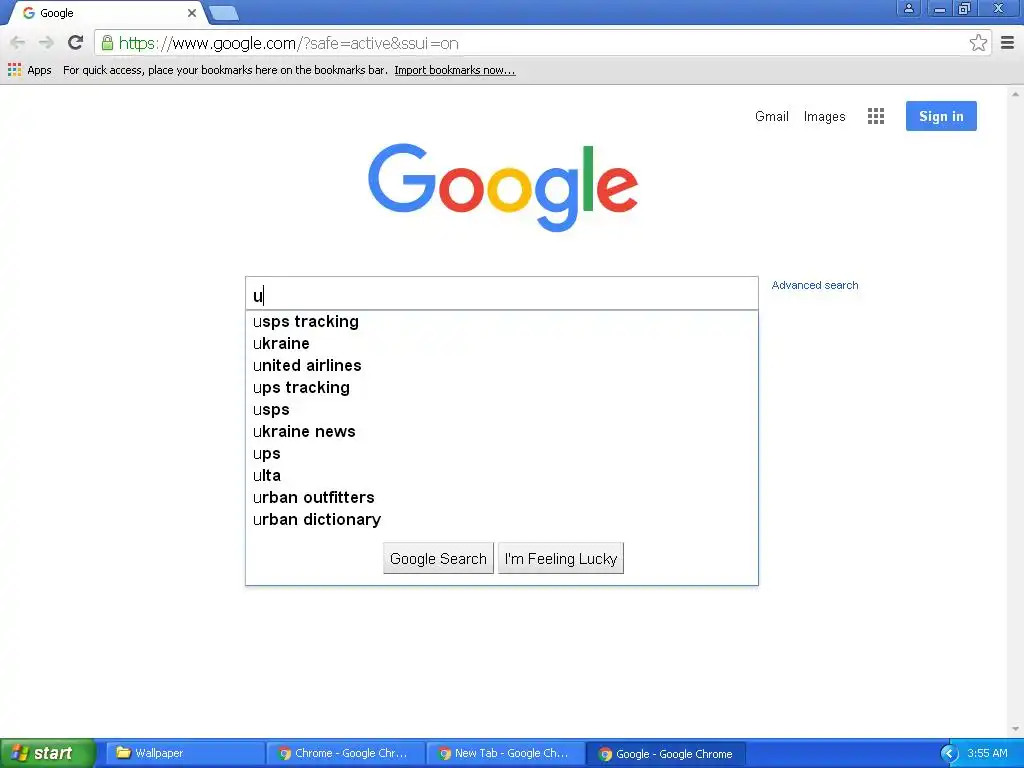The height and width of the screenshot is (768, 1024).
Task: Reload the page with the refresh icon
Action: [76, 42]
